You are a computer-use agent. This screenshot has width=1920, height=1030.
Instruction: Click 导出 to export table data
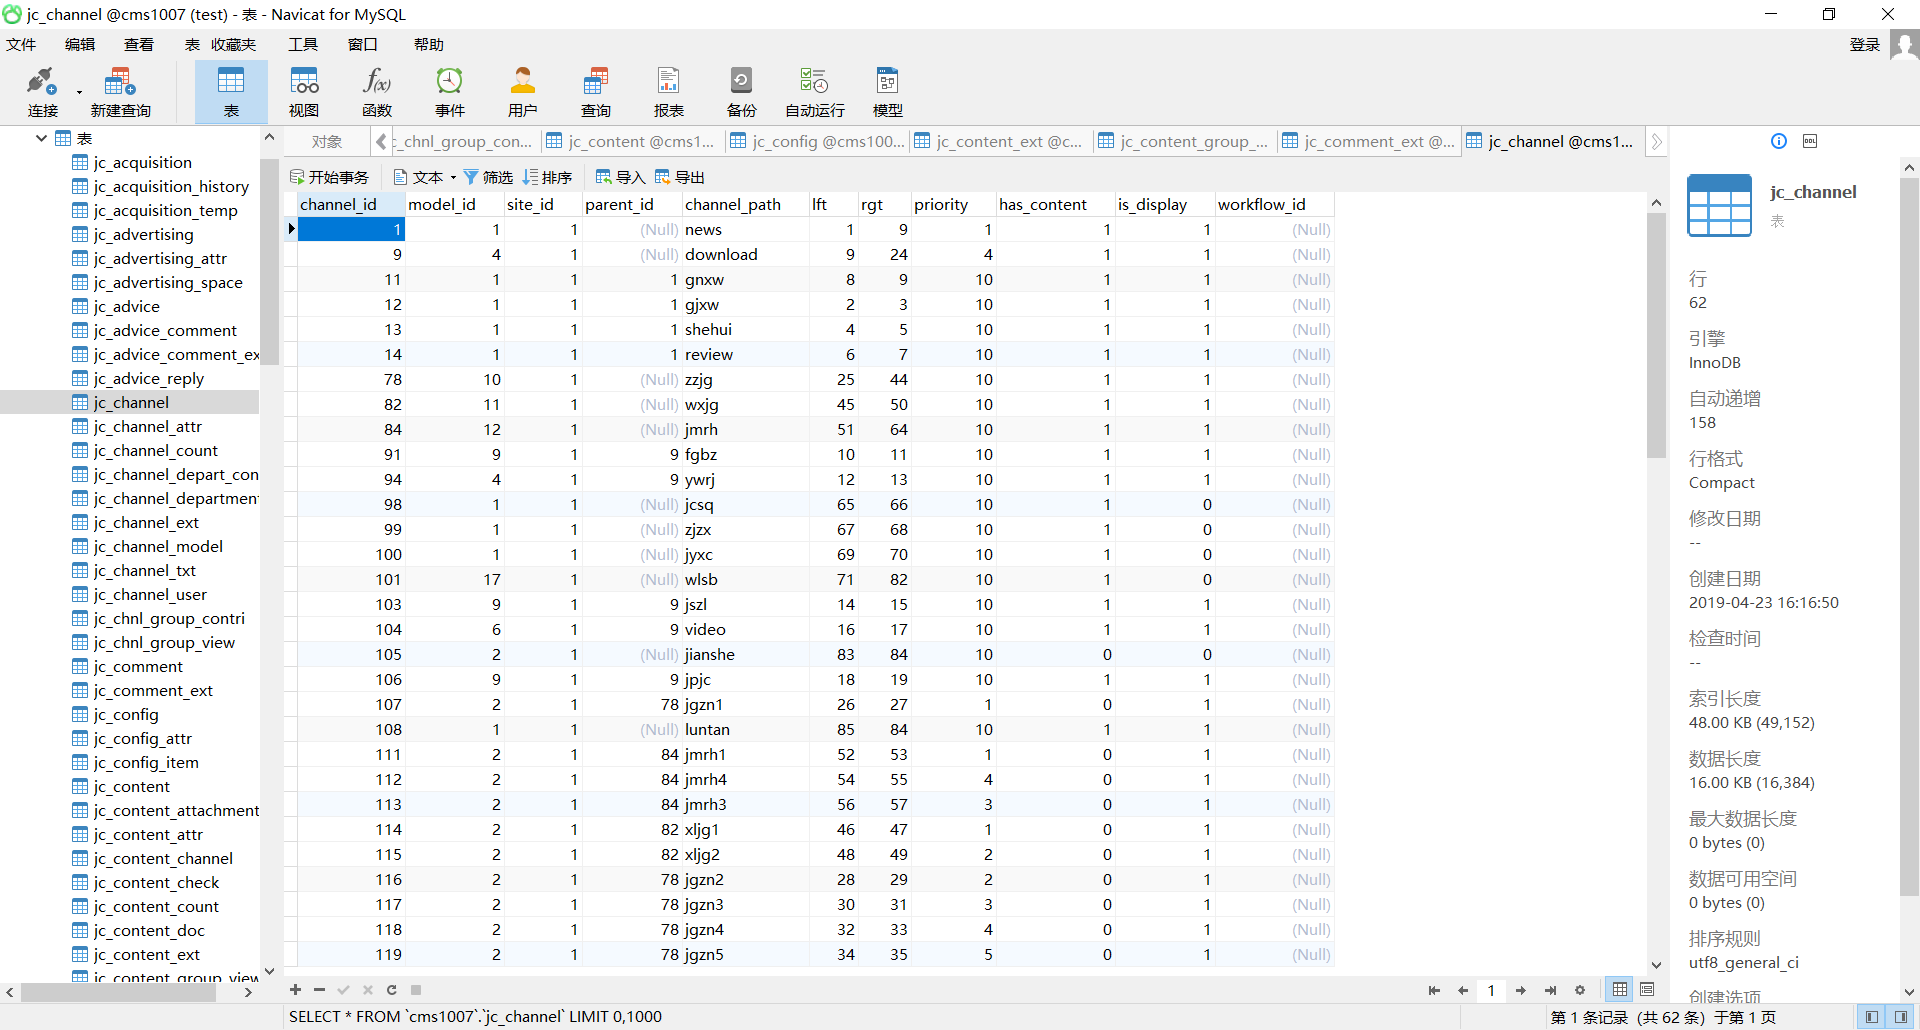point(680,177)
